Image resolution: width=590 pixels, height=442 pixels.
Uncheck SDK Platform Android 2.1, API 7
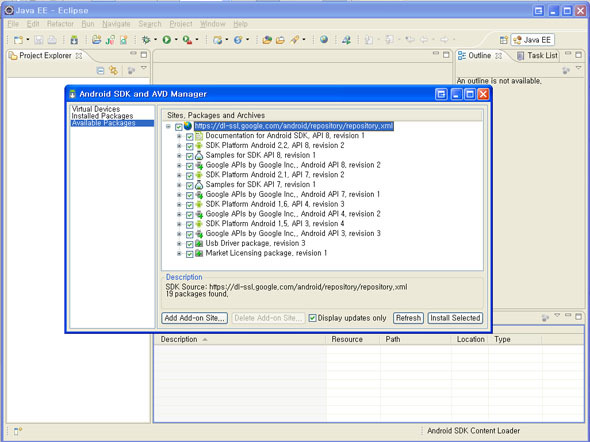[x=190, y=176]
